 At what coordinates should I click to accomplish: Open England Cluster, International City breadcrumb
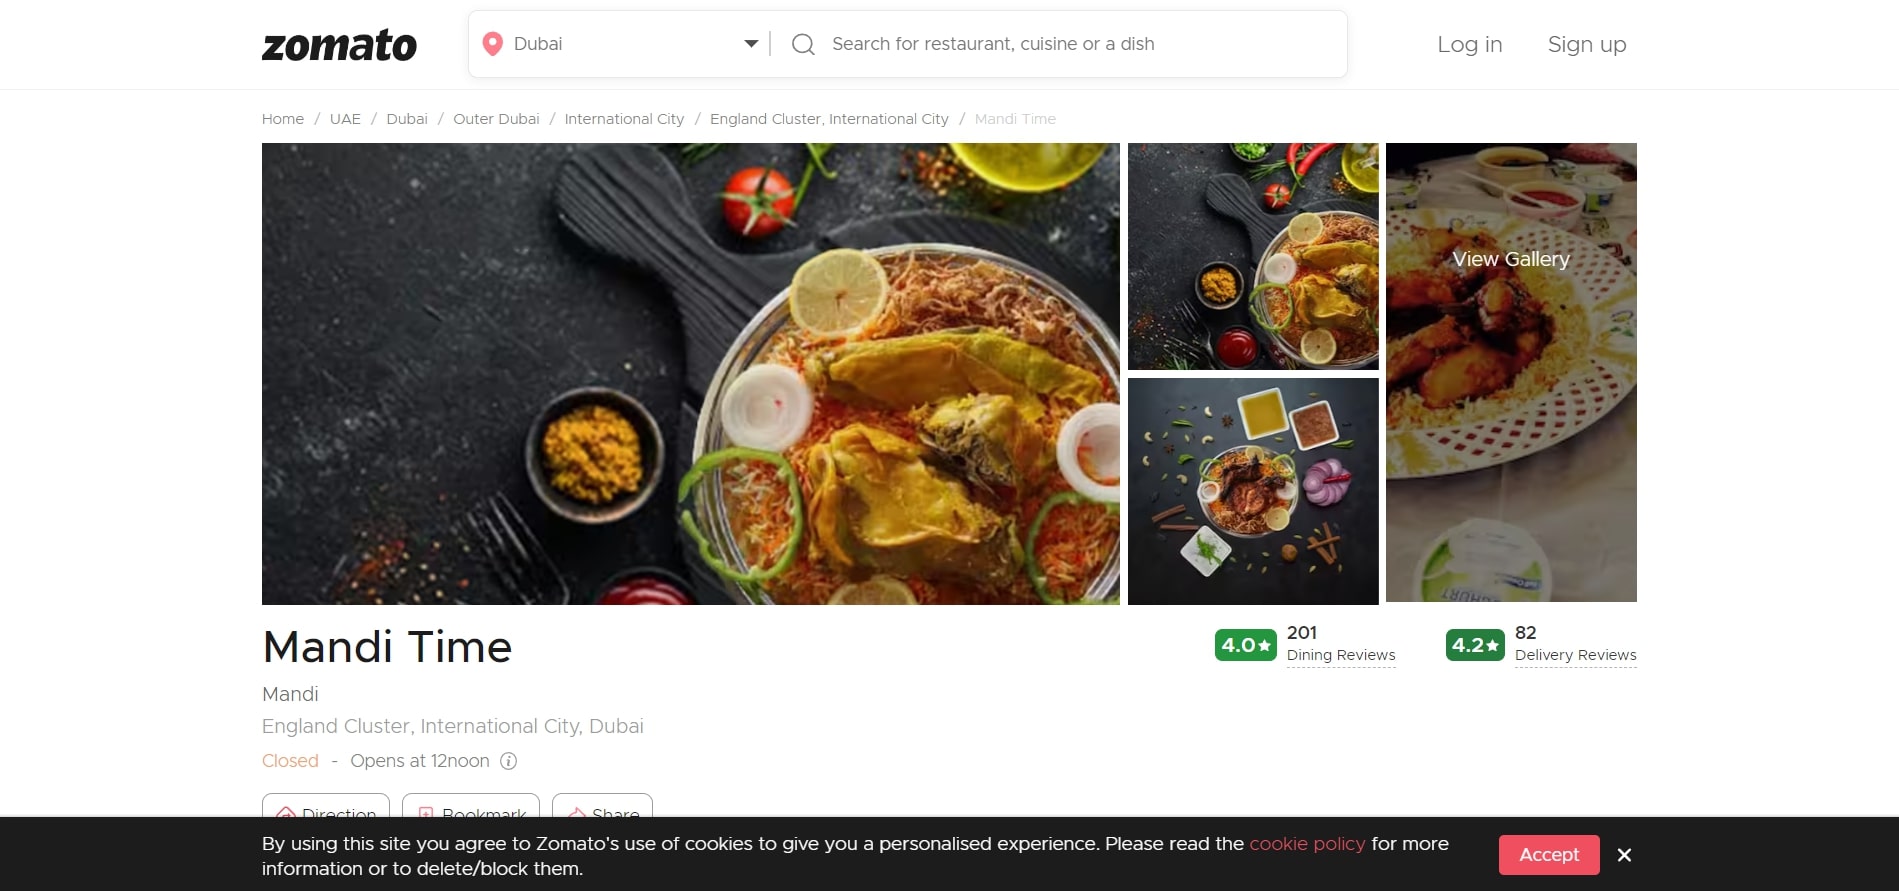[829, 119]
